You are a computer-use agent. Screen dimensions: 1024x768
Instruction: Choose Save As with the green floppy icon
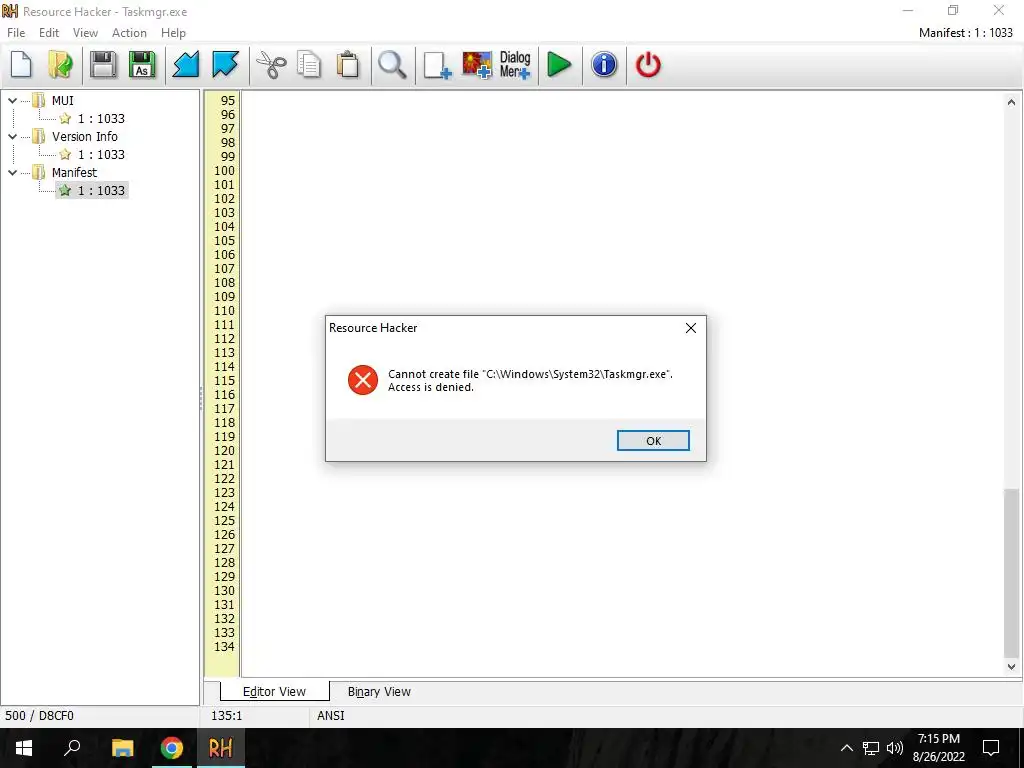tap(142, 65)
